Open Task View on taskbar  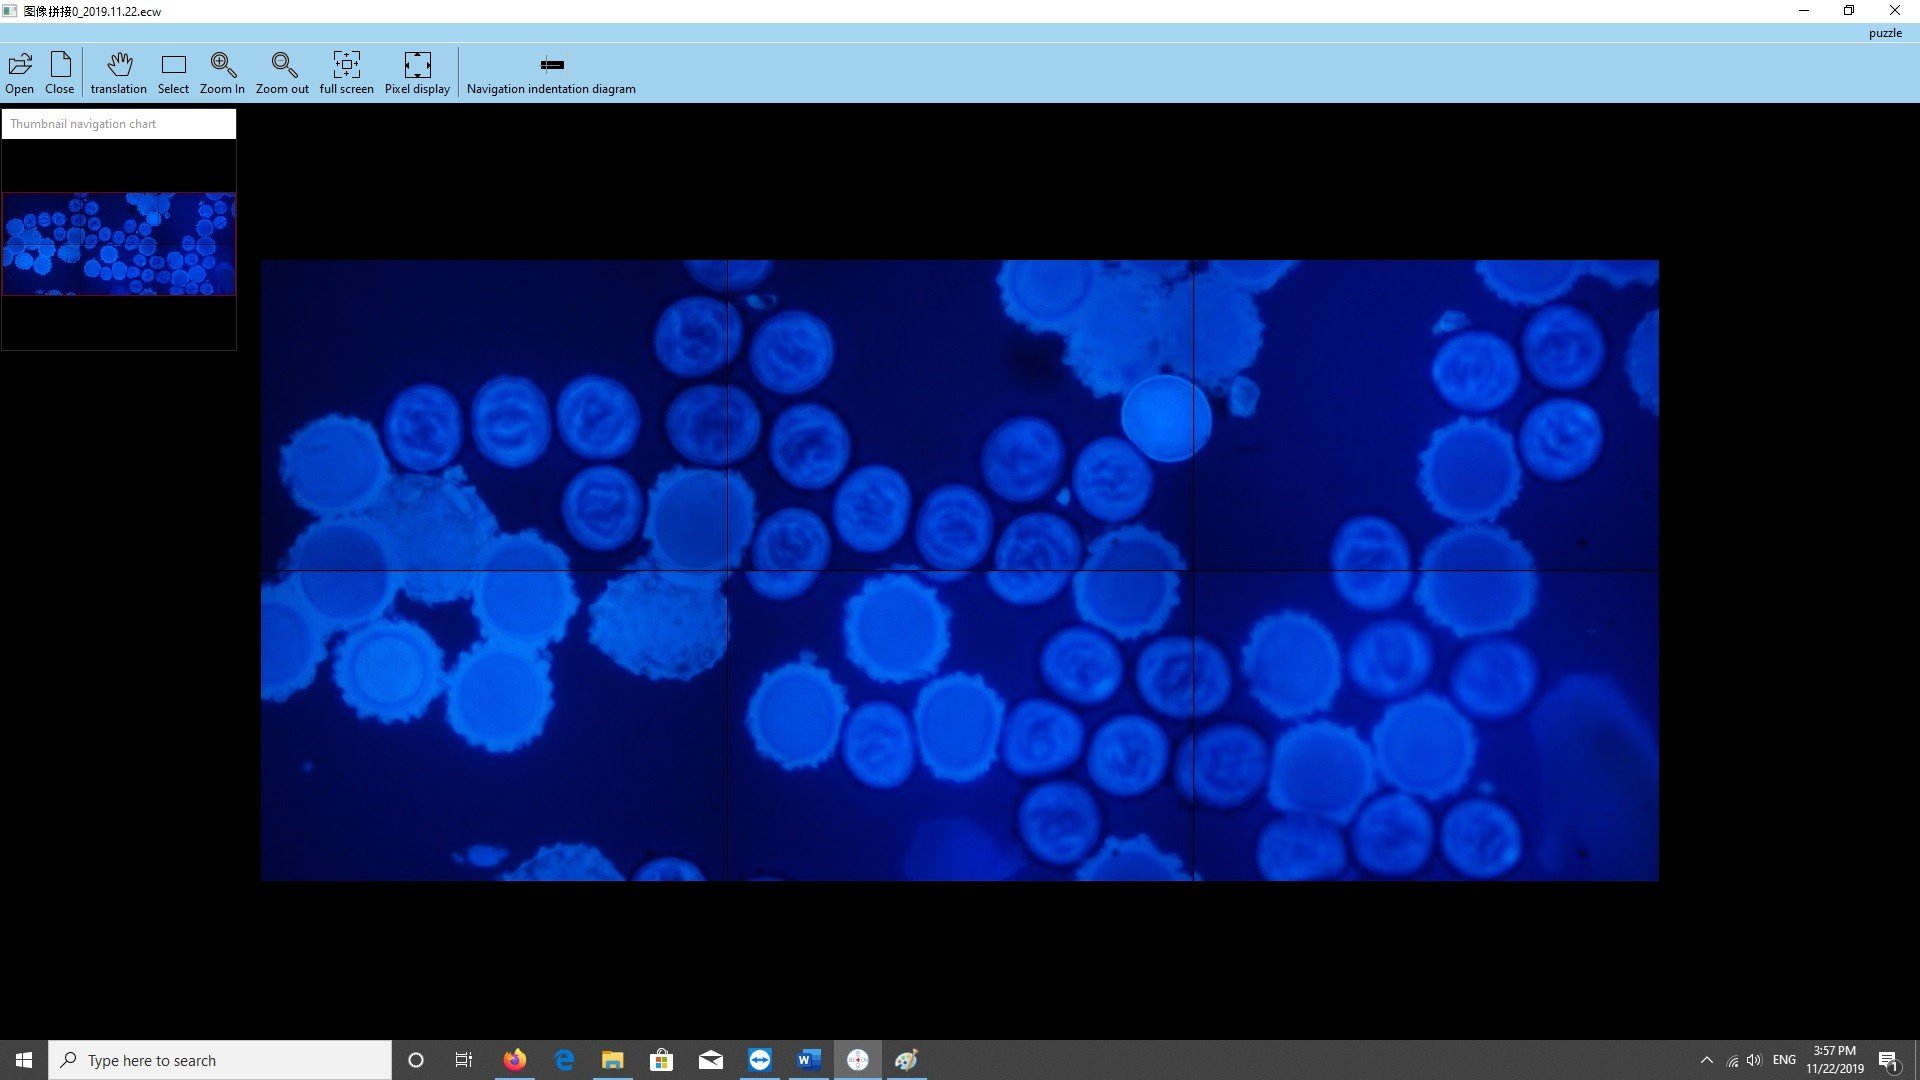[x=464, y=1060]
